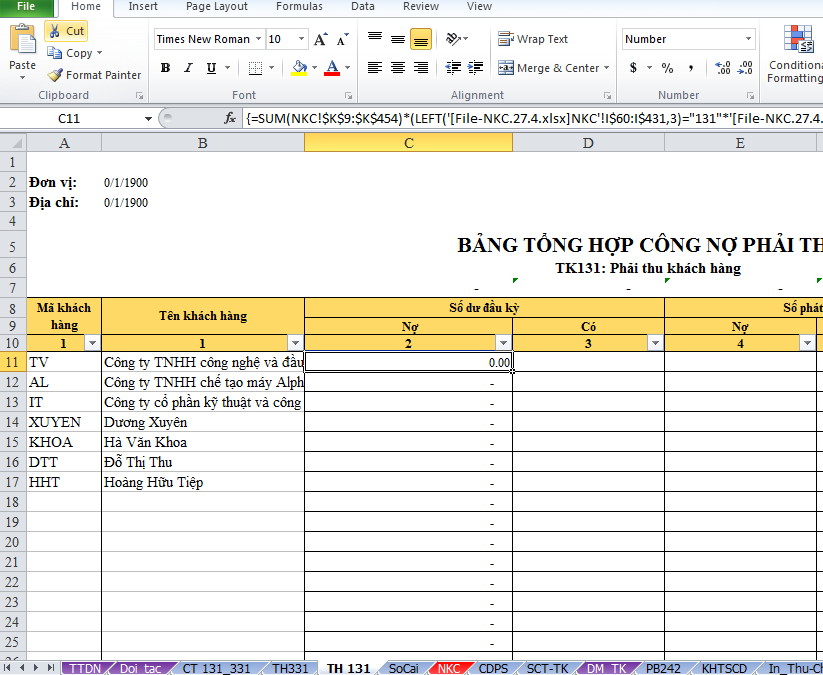Click the Select All corner button
823x675 pixels.
(13, 143)
